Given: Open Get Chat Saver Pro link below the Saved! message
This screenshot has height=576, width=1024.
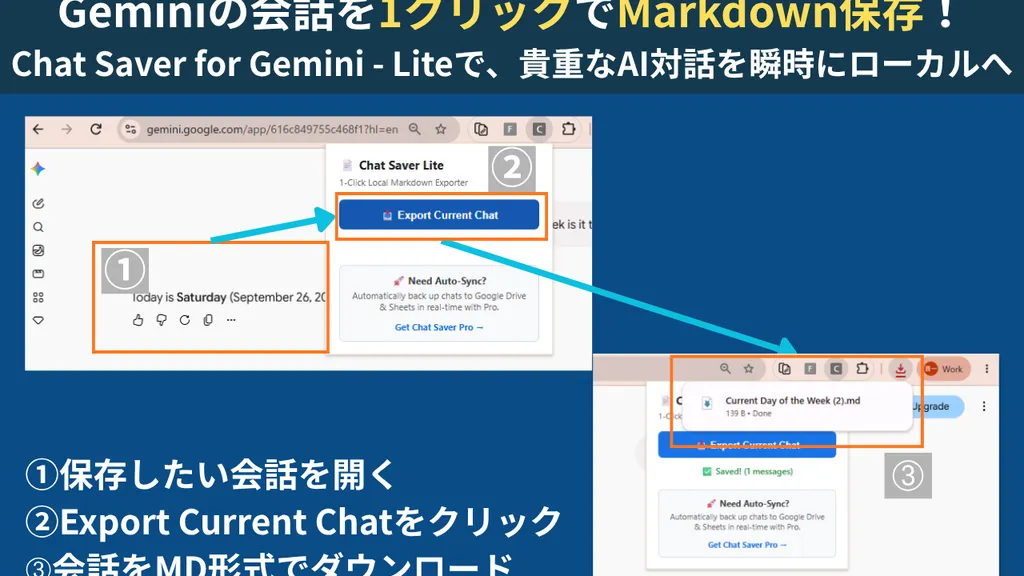Looking at the screenshot, I should click(x=747, y=545).
